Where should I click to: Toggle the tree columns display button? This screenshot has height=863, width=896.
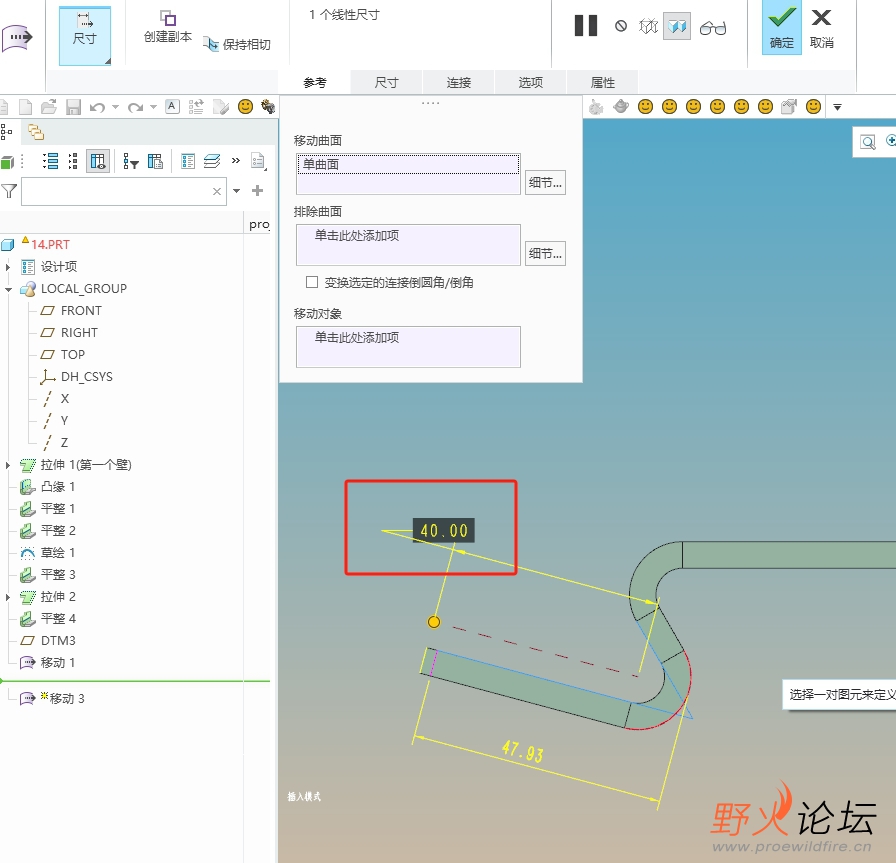point(98,161)
